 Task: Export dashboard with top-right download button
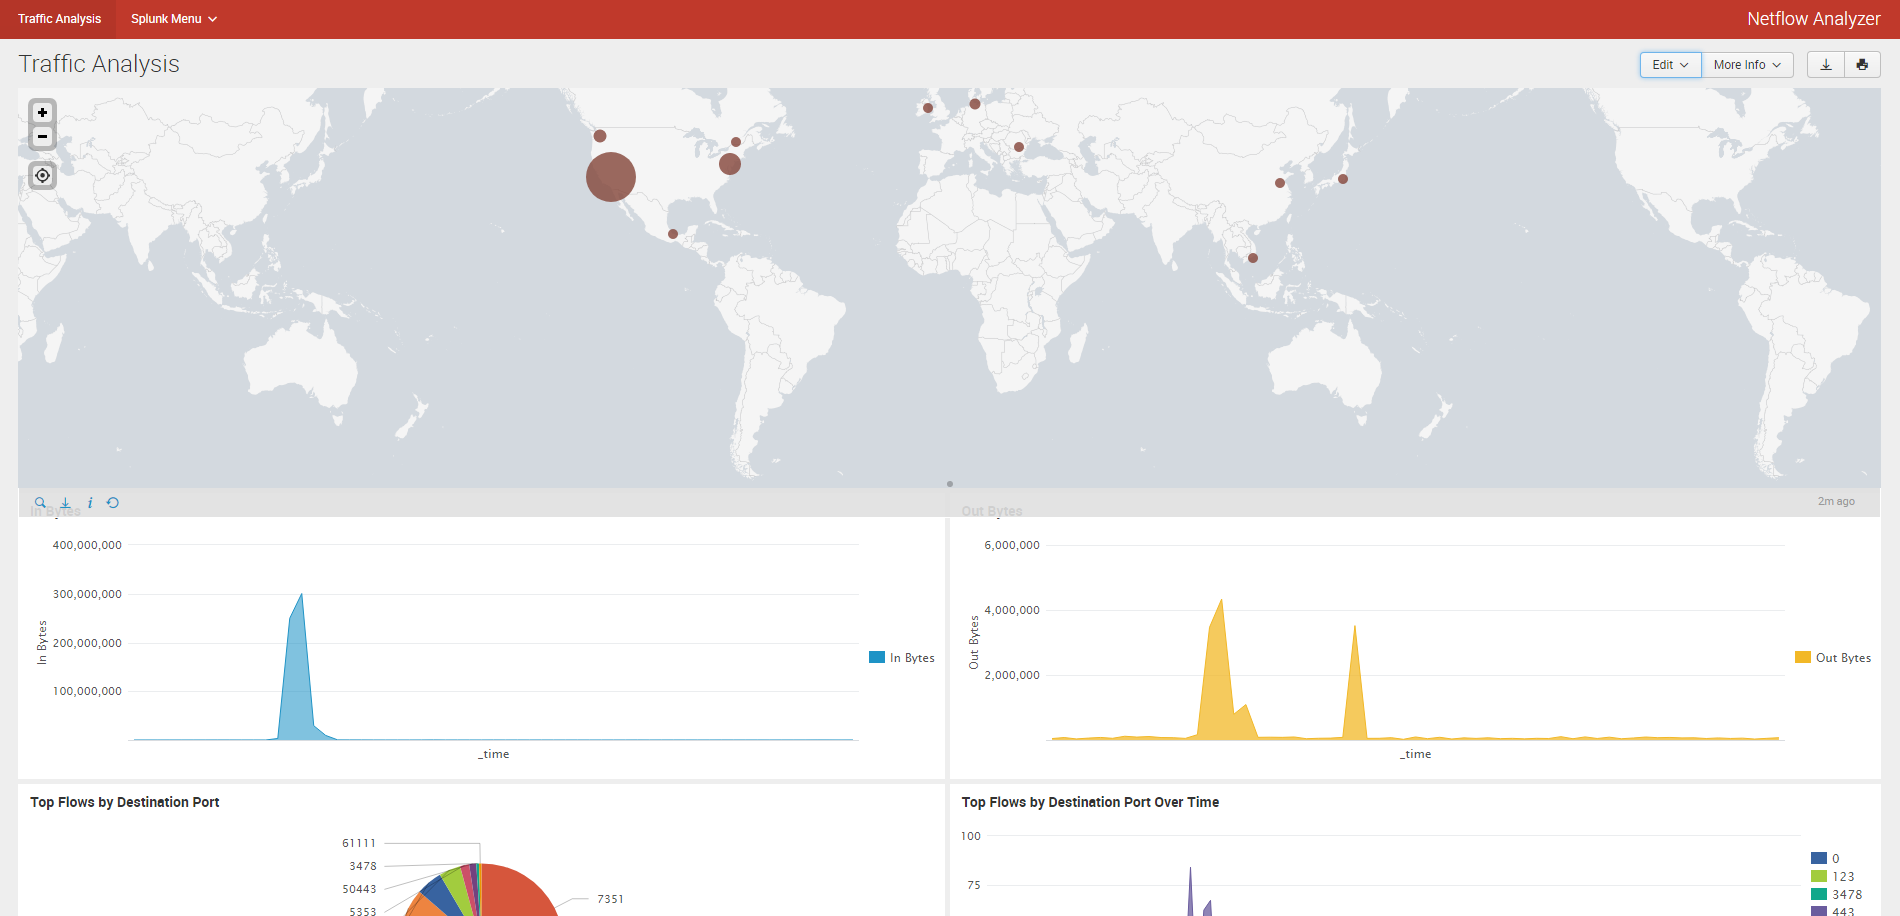coord(1826,65)
